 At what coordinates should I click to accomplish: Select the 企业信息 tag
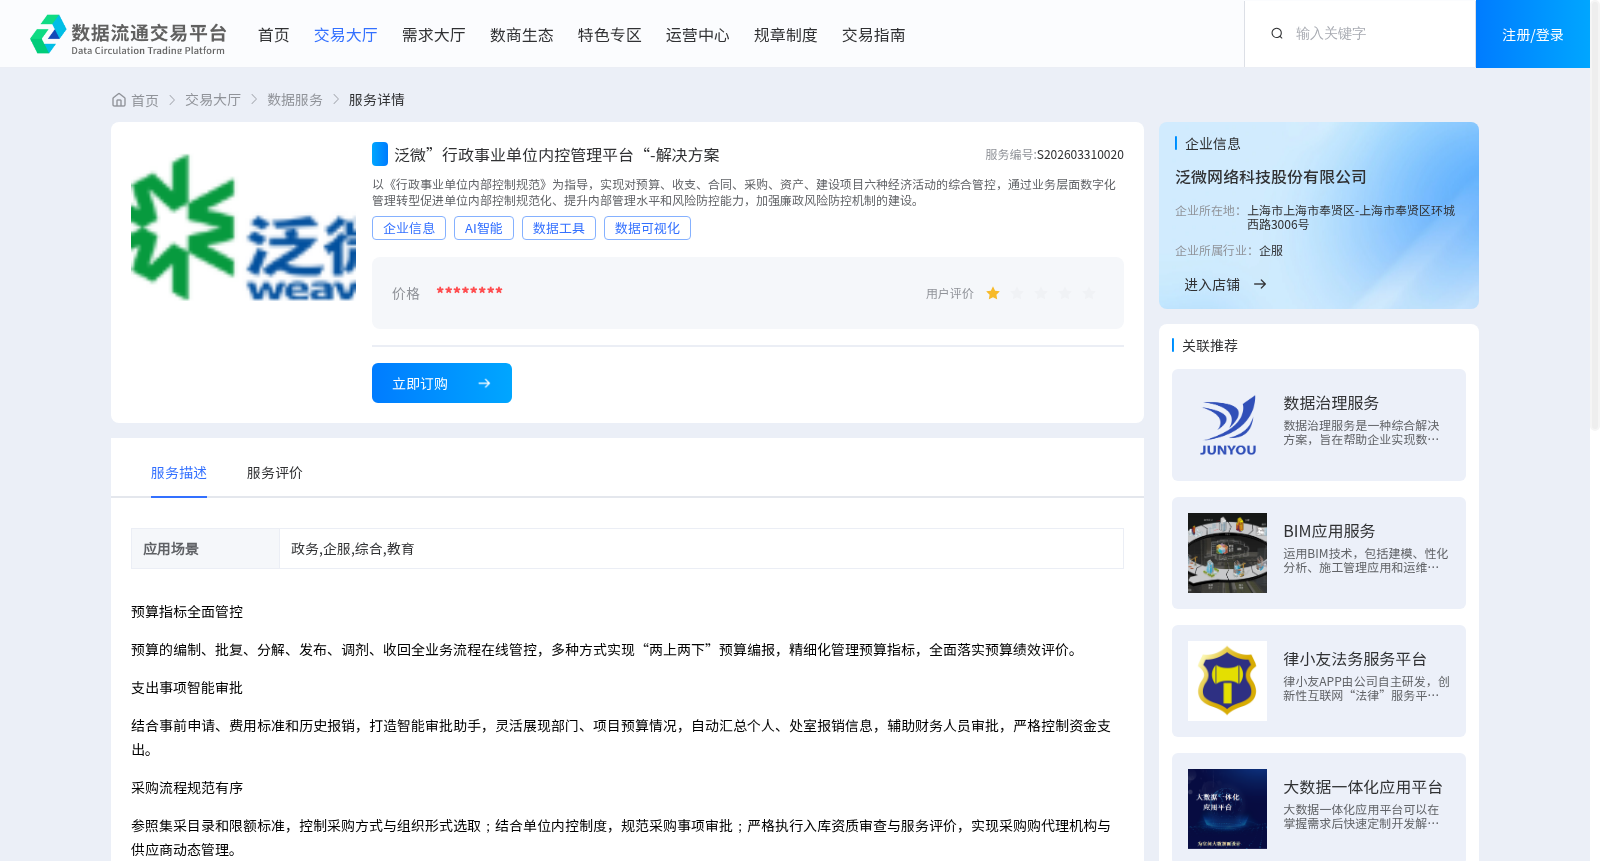[409, 228]
